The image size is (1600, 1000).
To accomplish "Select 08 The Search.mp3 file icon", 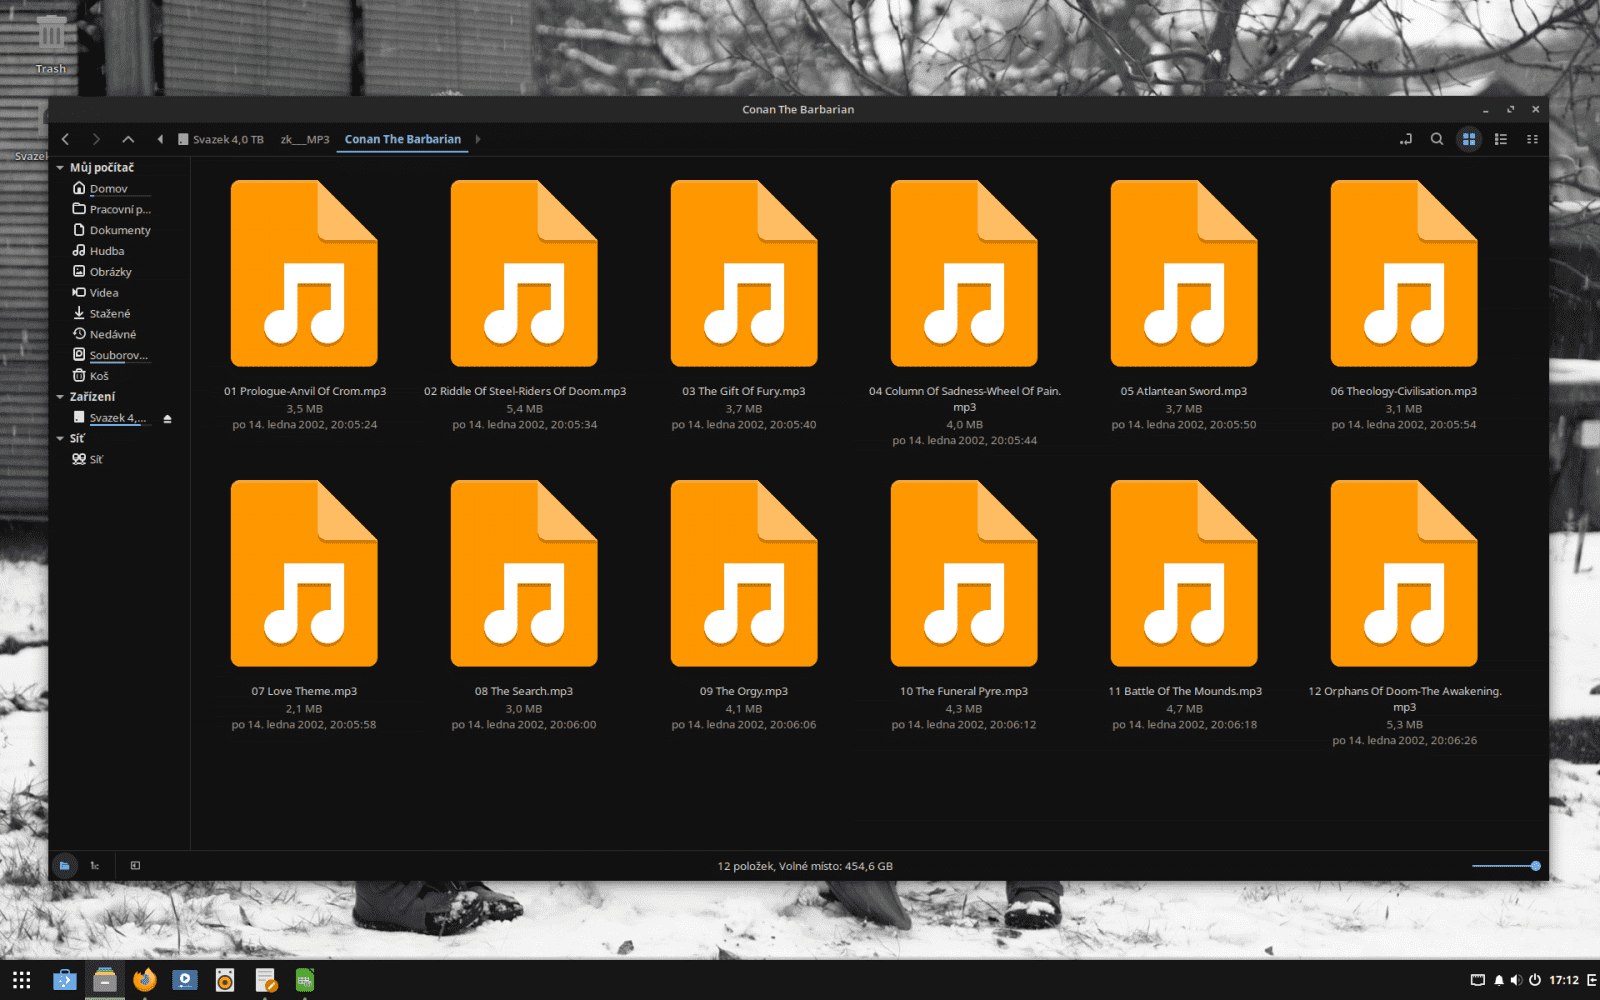I will pyautogui.click(x=524, y=573).
